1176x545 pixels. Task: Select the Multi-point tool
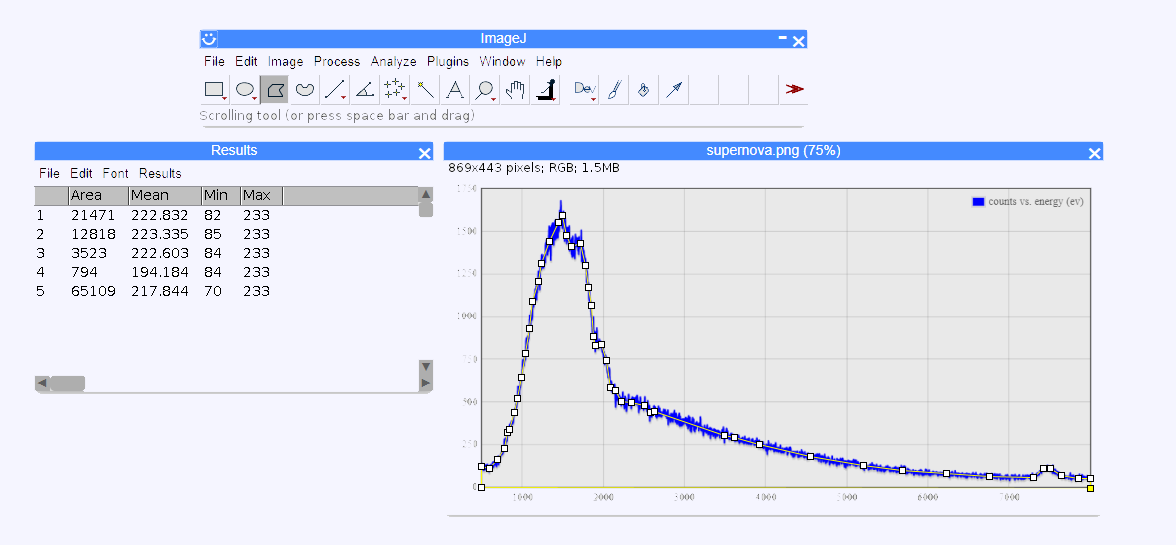[395, 90]
